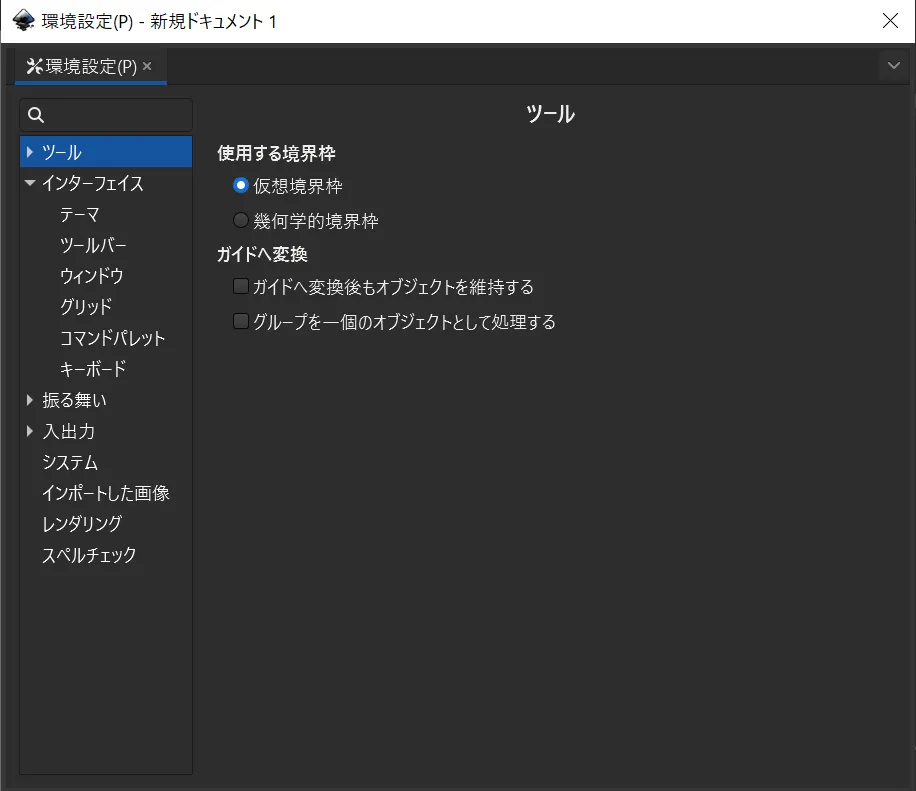Collapse the インターフェイス tree arrow
The width and height of the screenshot is (916, 791).
[30, 183]
